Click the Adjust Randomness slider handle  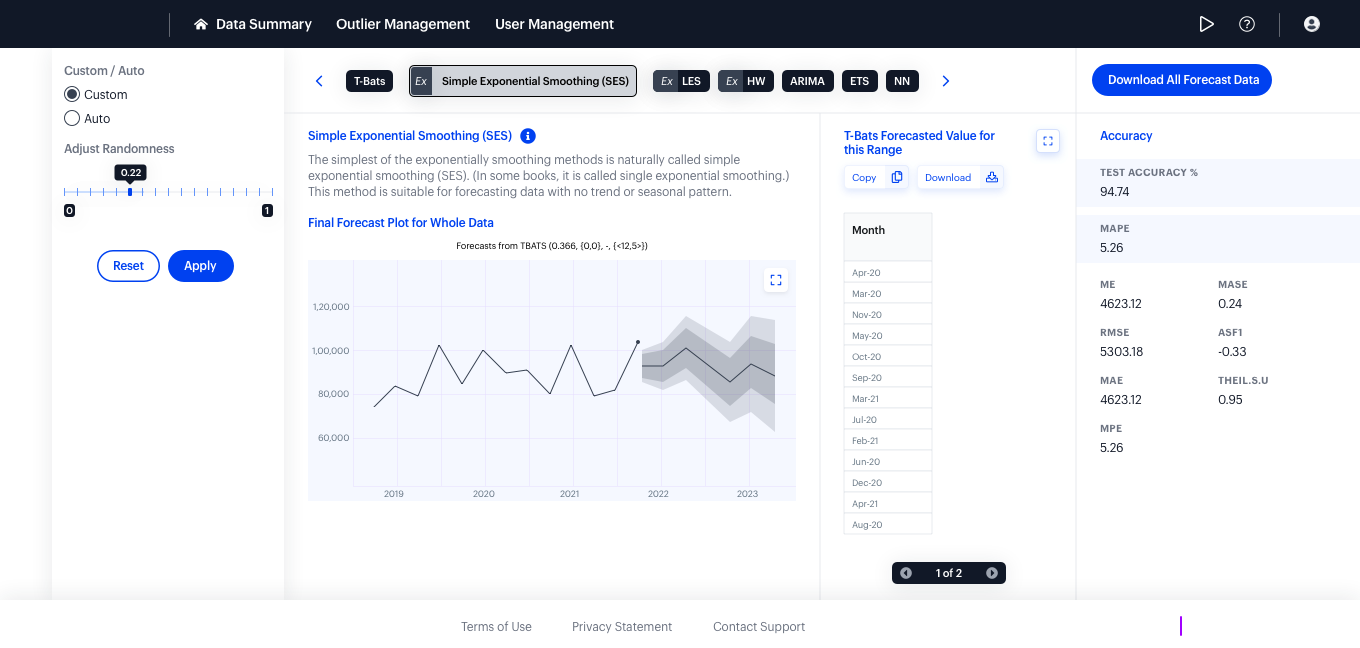pos(130,191)
